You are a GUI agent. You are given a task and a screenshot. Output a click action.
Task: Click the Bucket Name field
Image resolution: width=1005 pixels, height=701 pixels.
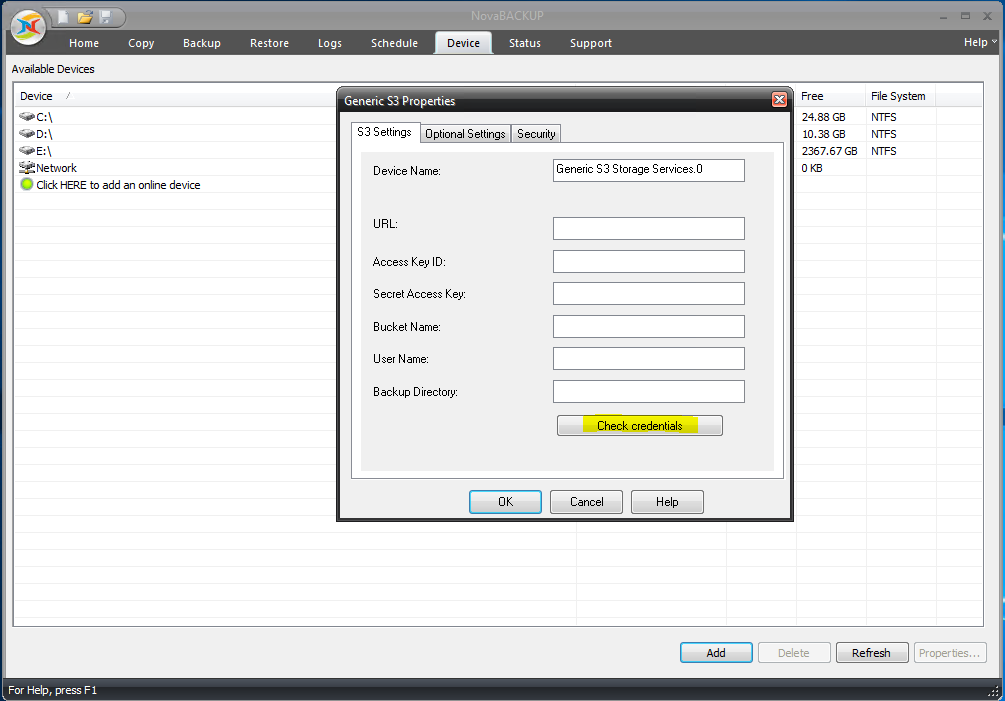649,326
